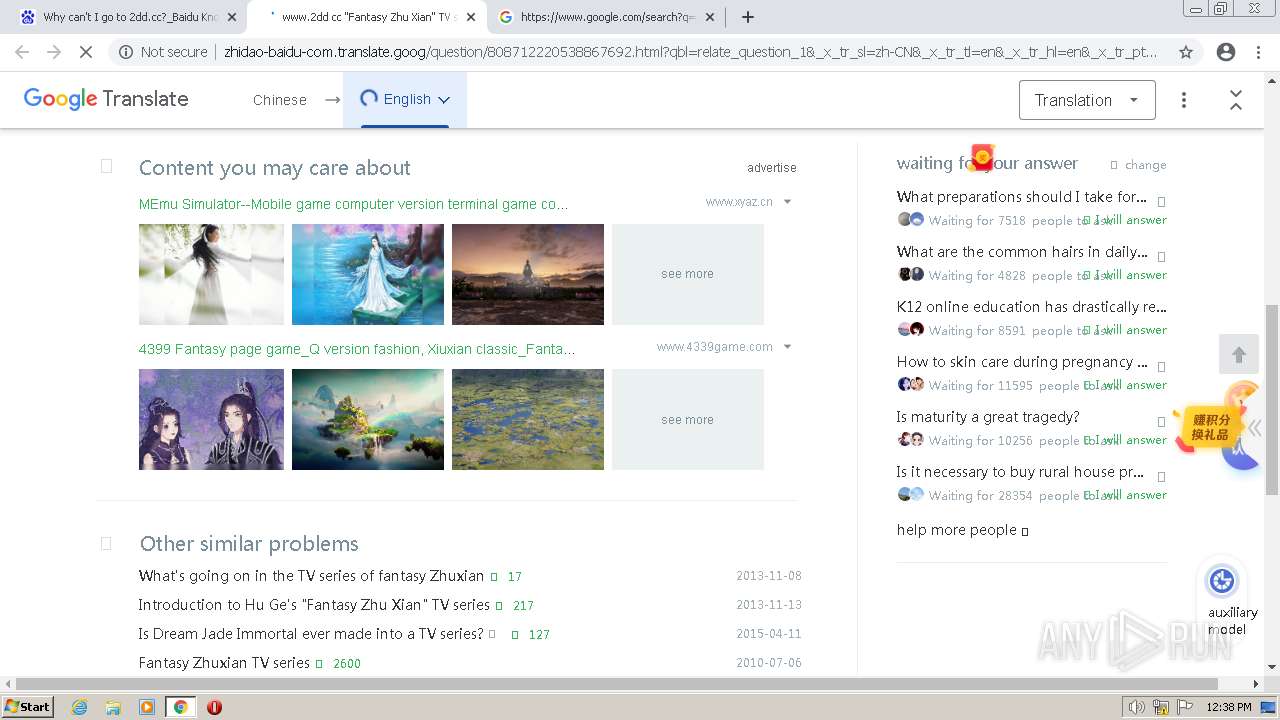Open 'What are the common hairs in daily' question
The image size is (1280, 720).
click(x=1022, y=252)
